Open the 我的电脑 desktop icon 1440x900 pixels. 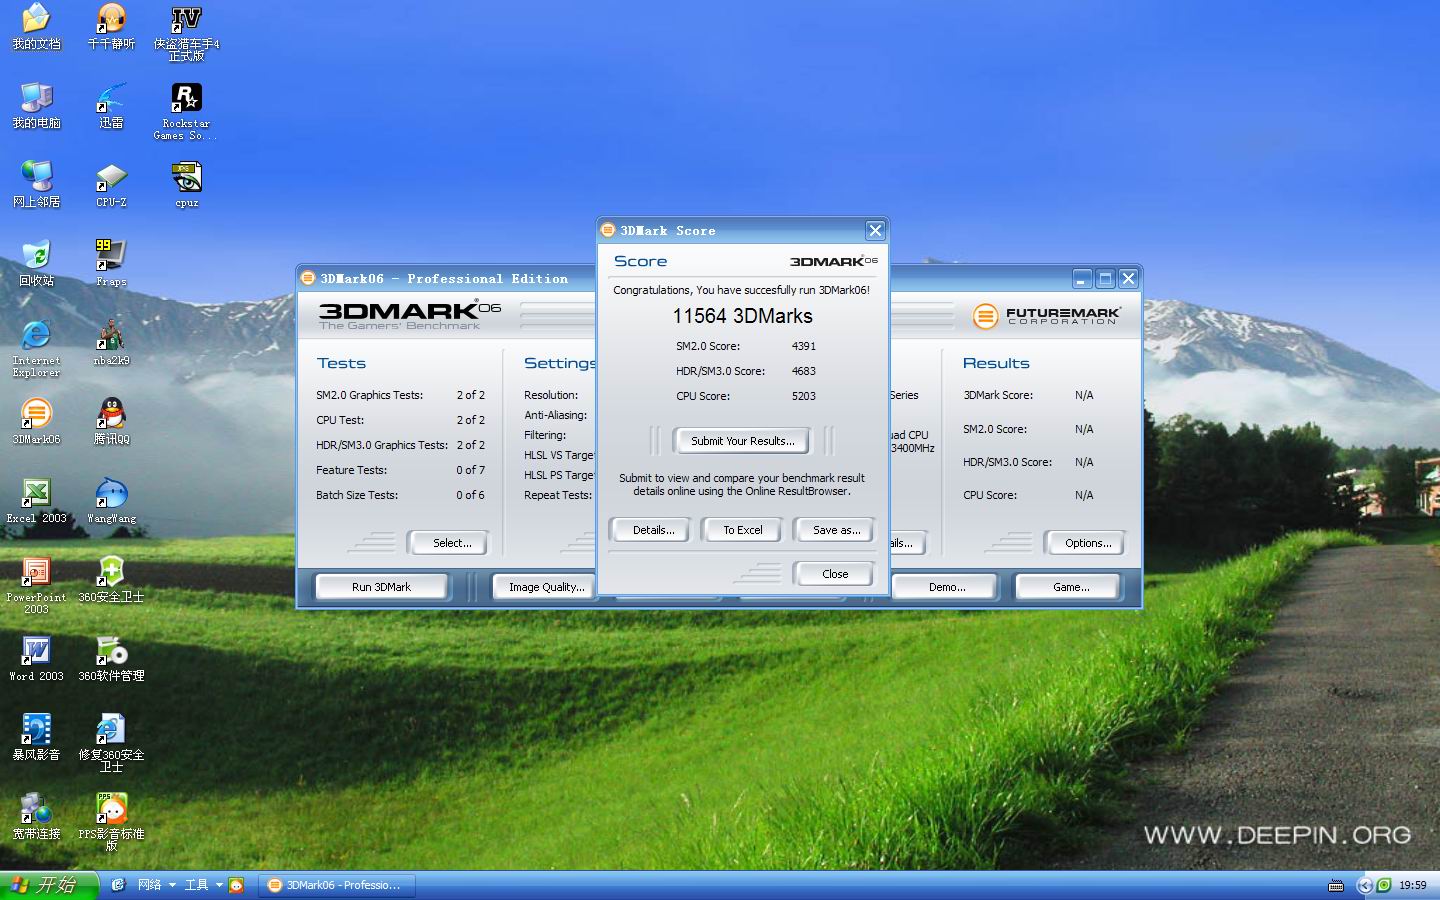(36, 106)
